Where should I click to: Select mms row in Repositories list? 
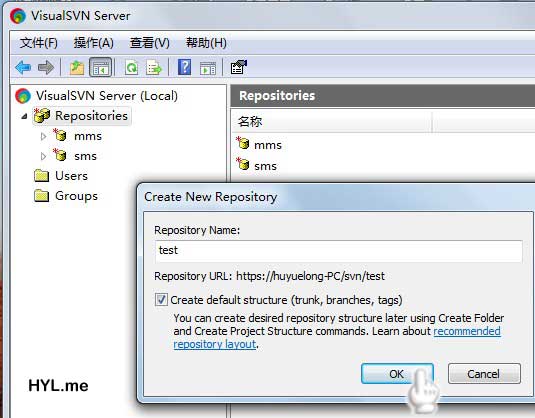tap(268, 145)
